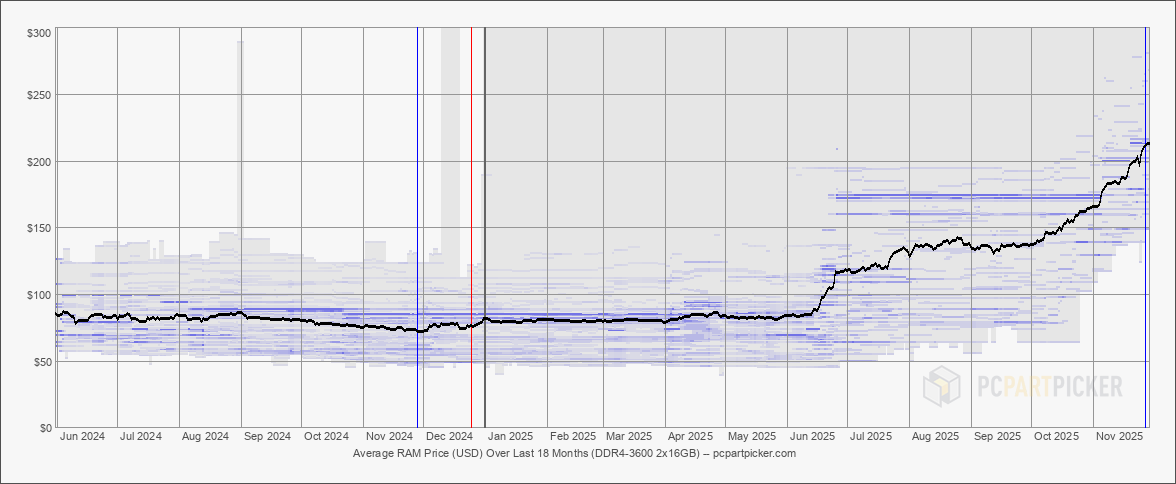Click the average price line's peak at far right
Image resolution: width=1176 pixels, height=484 pixels.
1146,144
